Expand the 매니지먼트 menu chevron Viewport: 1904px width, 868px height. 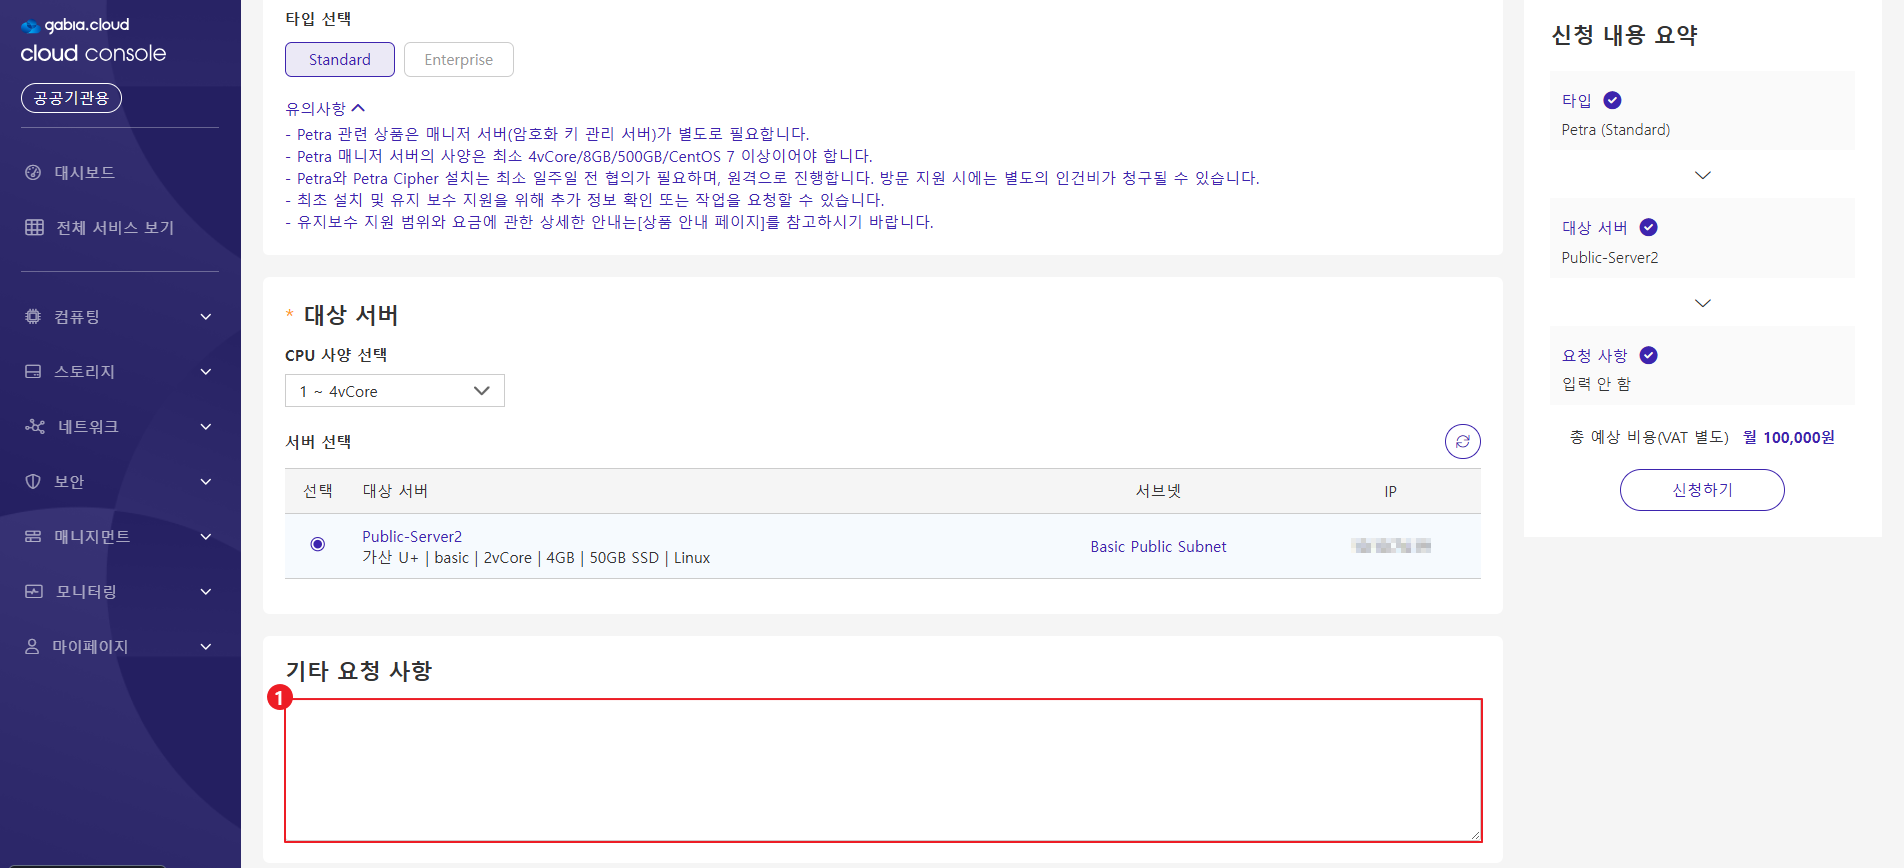click(206, 537)
